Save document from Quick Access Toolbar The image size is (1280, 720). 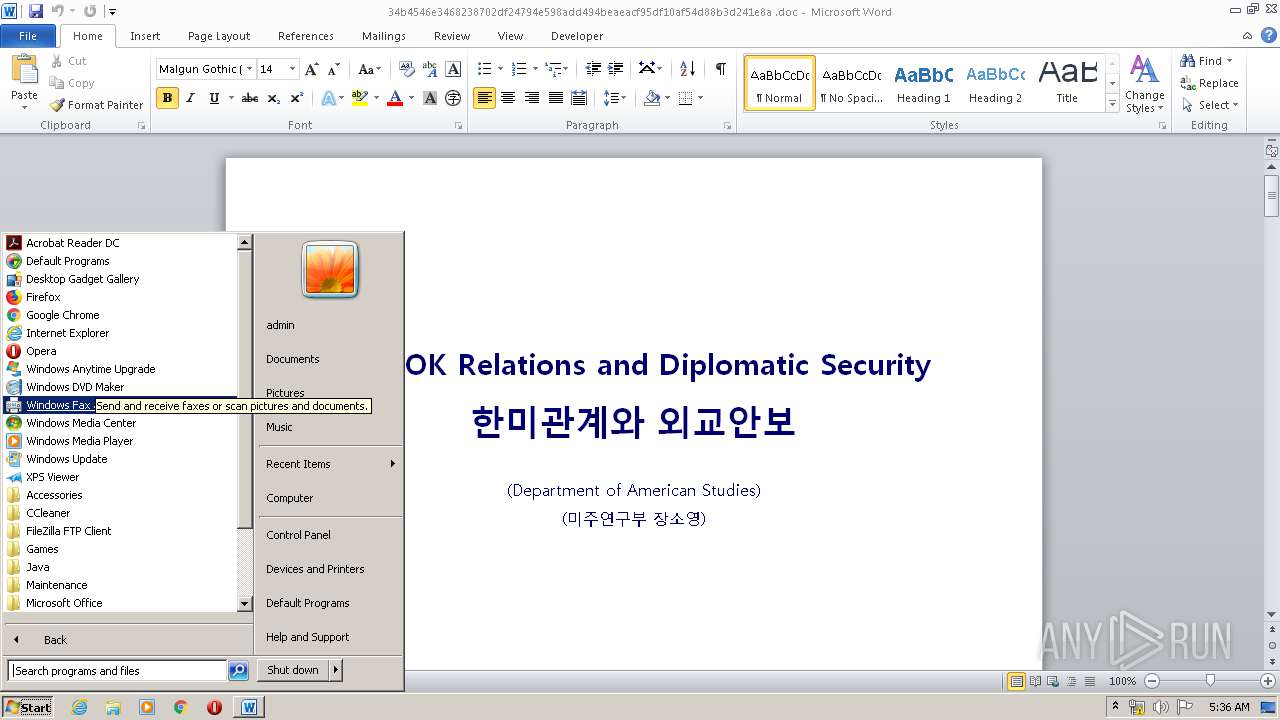coord(36,11)
